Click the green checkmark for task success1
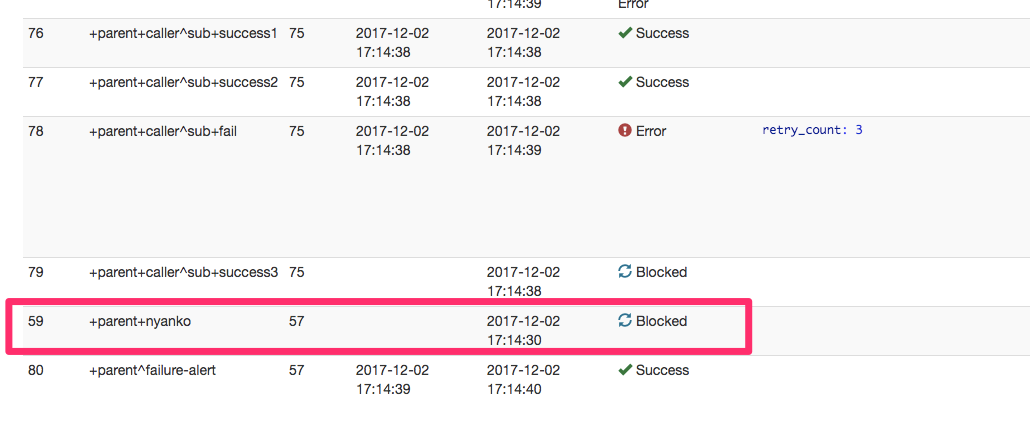This screenshot has width=1032, height=430. [x=625, y=33]
